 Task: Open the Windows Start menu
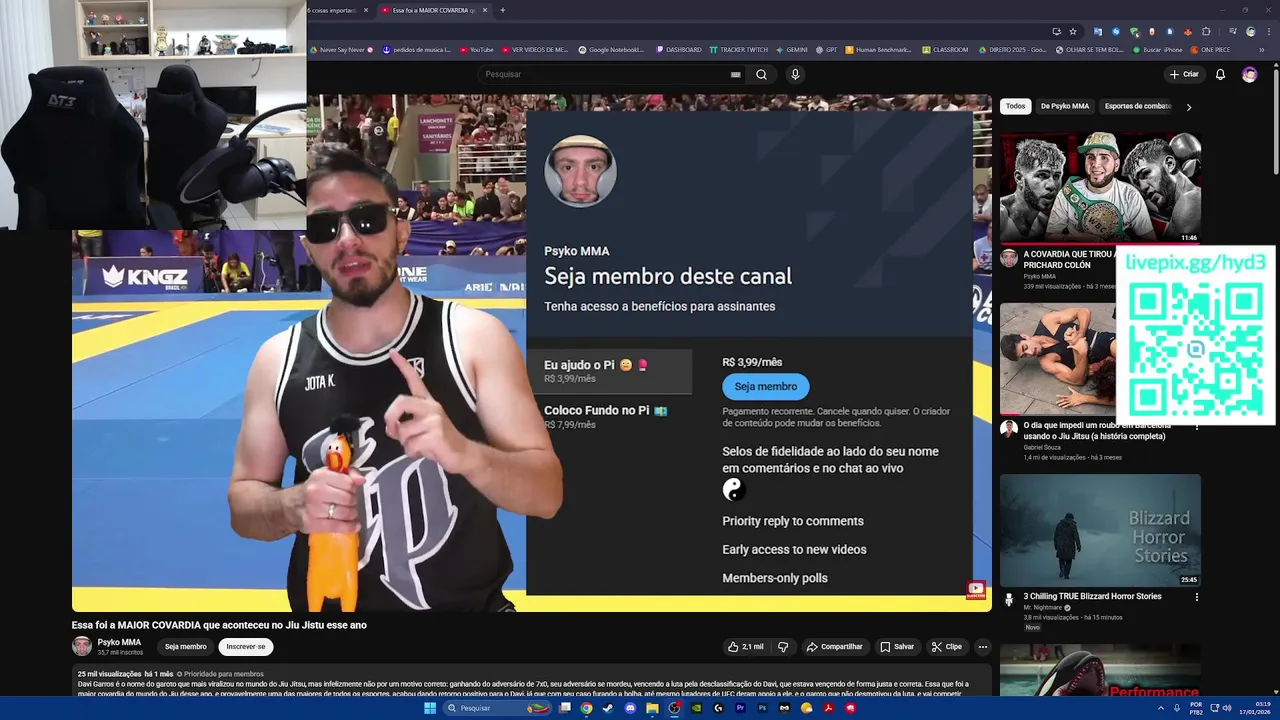coord(430,708)
